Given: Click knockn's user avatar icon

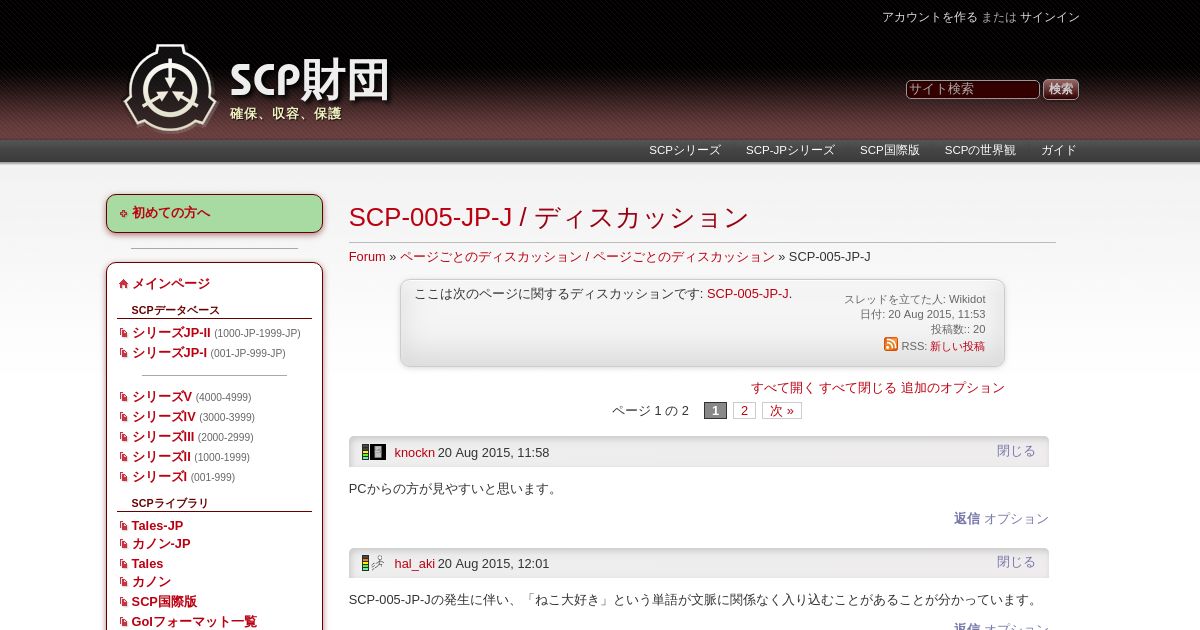Looking at the screenshot, I should (378, 452).
